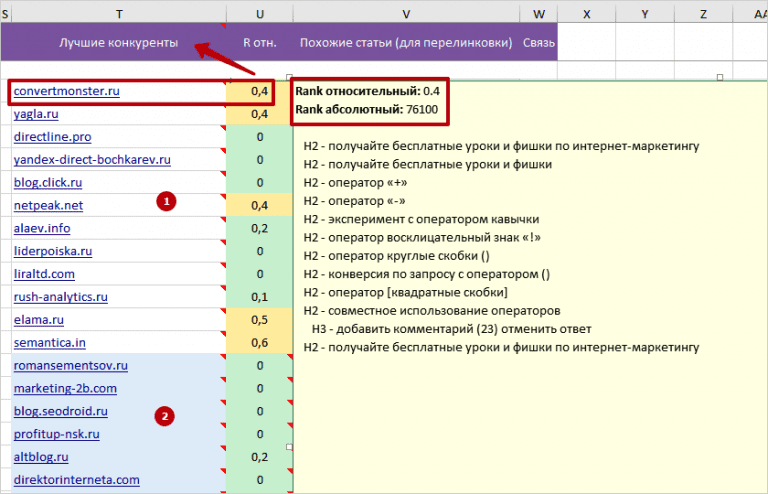Click the 'H2 - оператор «-»' line
768x494 pixels.
pyautogui.click(x=355, y=201)
